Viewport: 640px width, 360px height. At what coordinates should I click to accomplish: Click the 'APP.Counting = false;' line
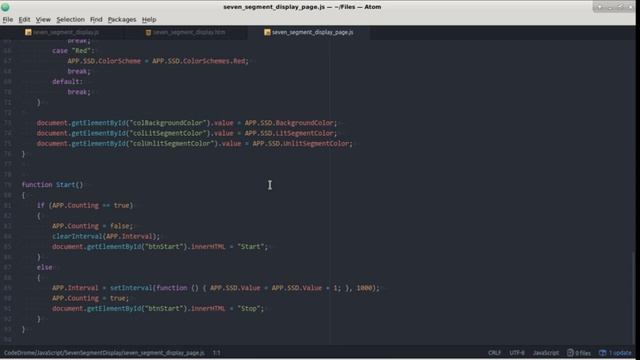[93, 226]
